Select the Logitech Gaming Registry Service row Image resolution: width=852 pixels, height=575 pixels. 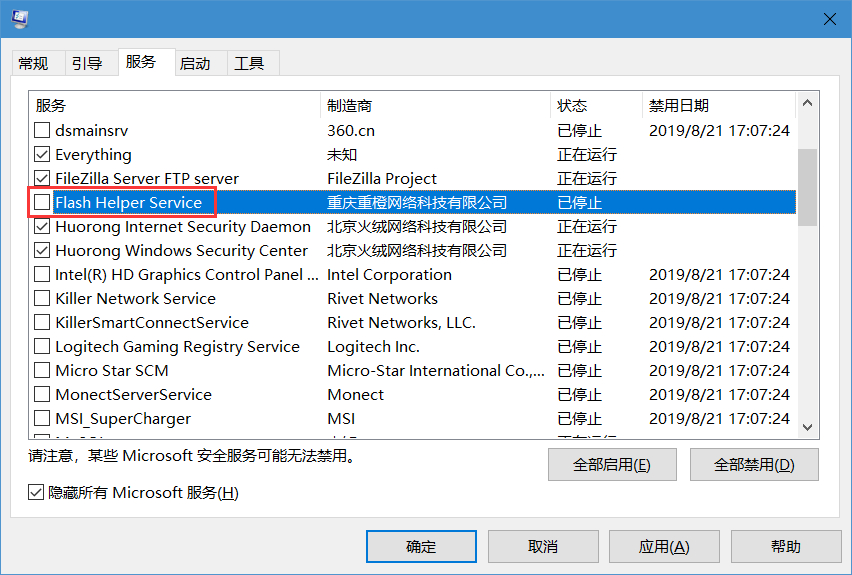[x=177, y=347]
